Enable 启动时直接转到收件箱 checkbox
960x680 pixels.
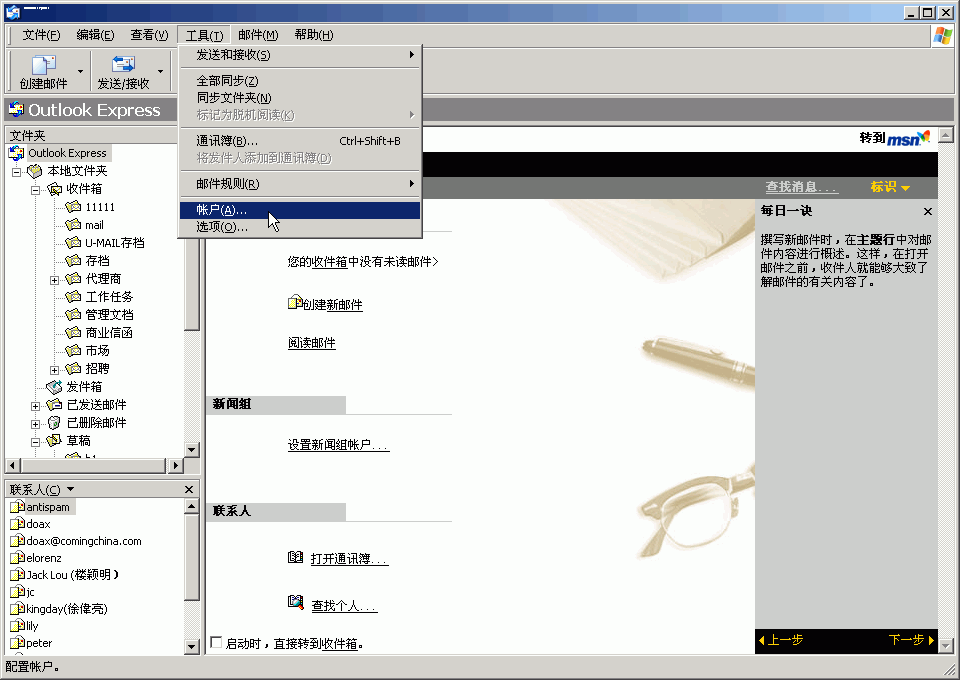click(216, 642)
